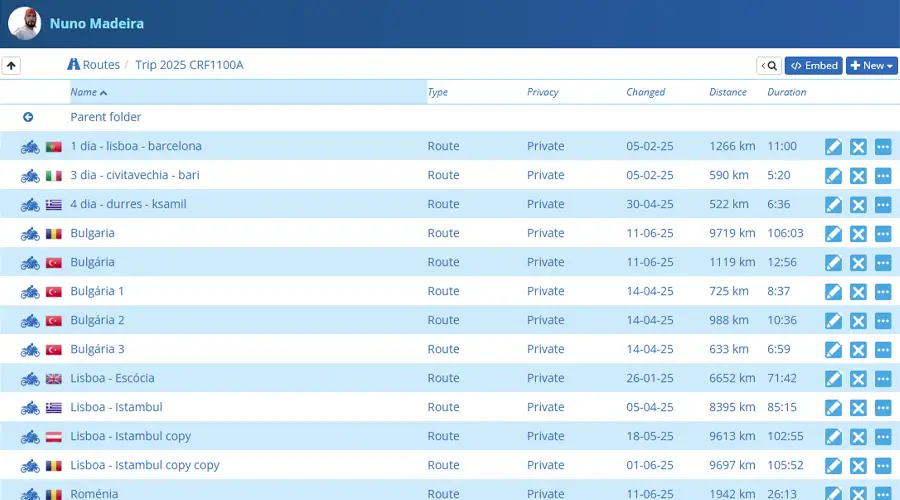Screen dimensions: 900x500
Task: Click the 102:55 duration value
Action: pyautogui.click(x=785, y=436)
